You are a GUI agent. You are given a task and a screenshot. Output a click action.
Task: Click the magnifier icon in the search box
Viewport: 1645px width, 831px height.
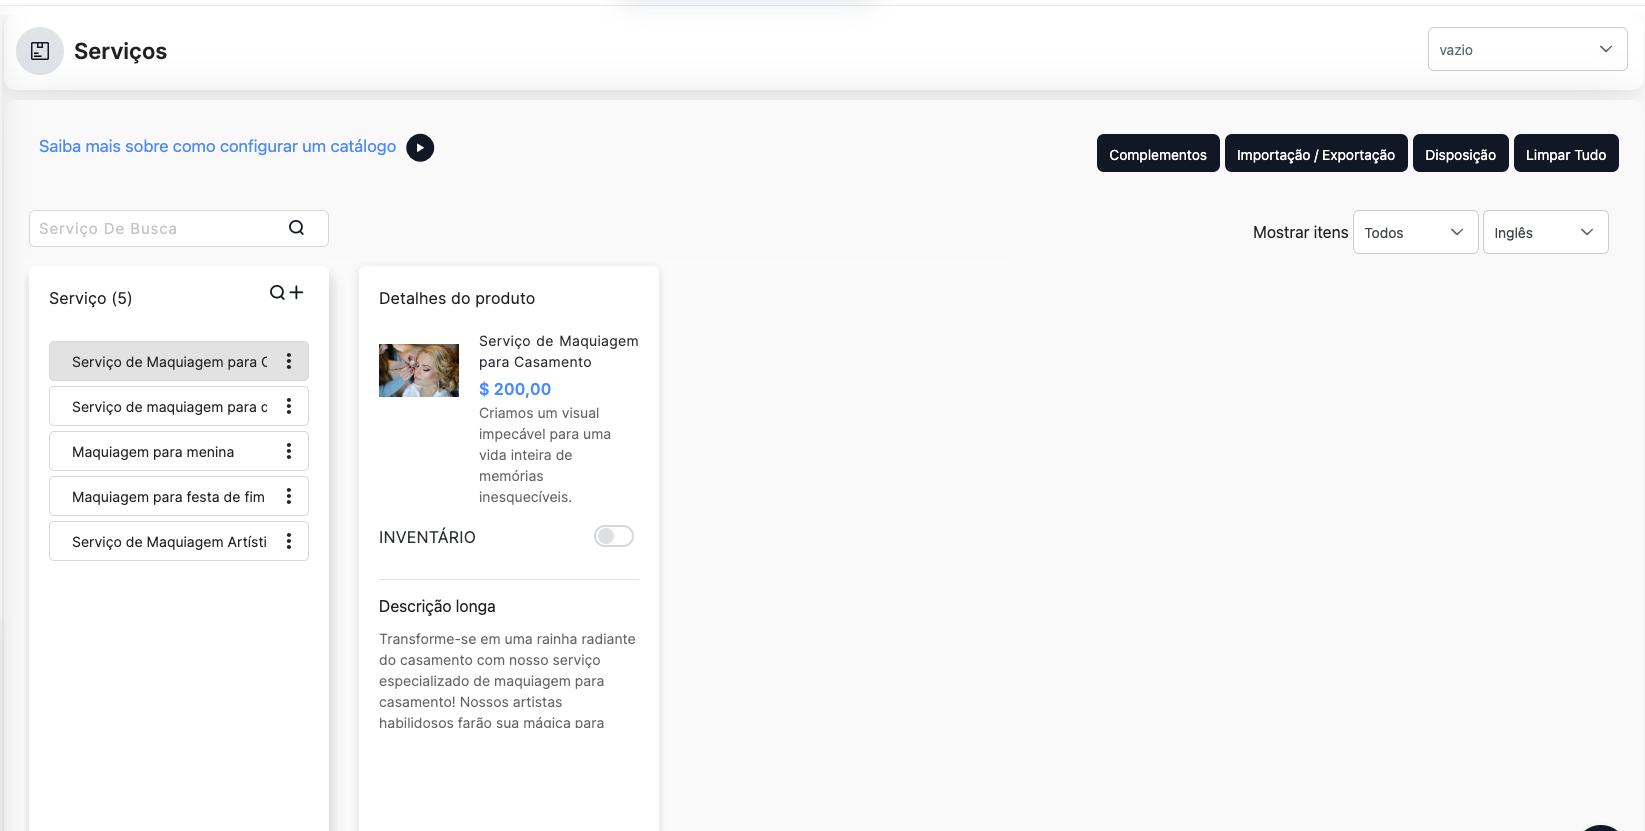tap(296, 228)
